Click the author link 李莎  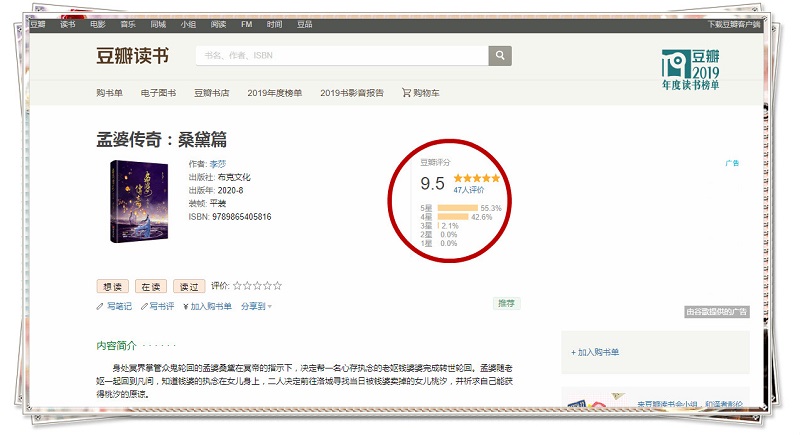pos(215,164)
